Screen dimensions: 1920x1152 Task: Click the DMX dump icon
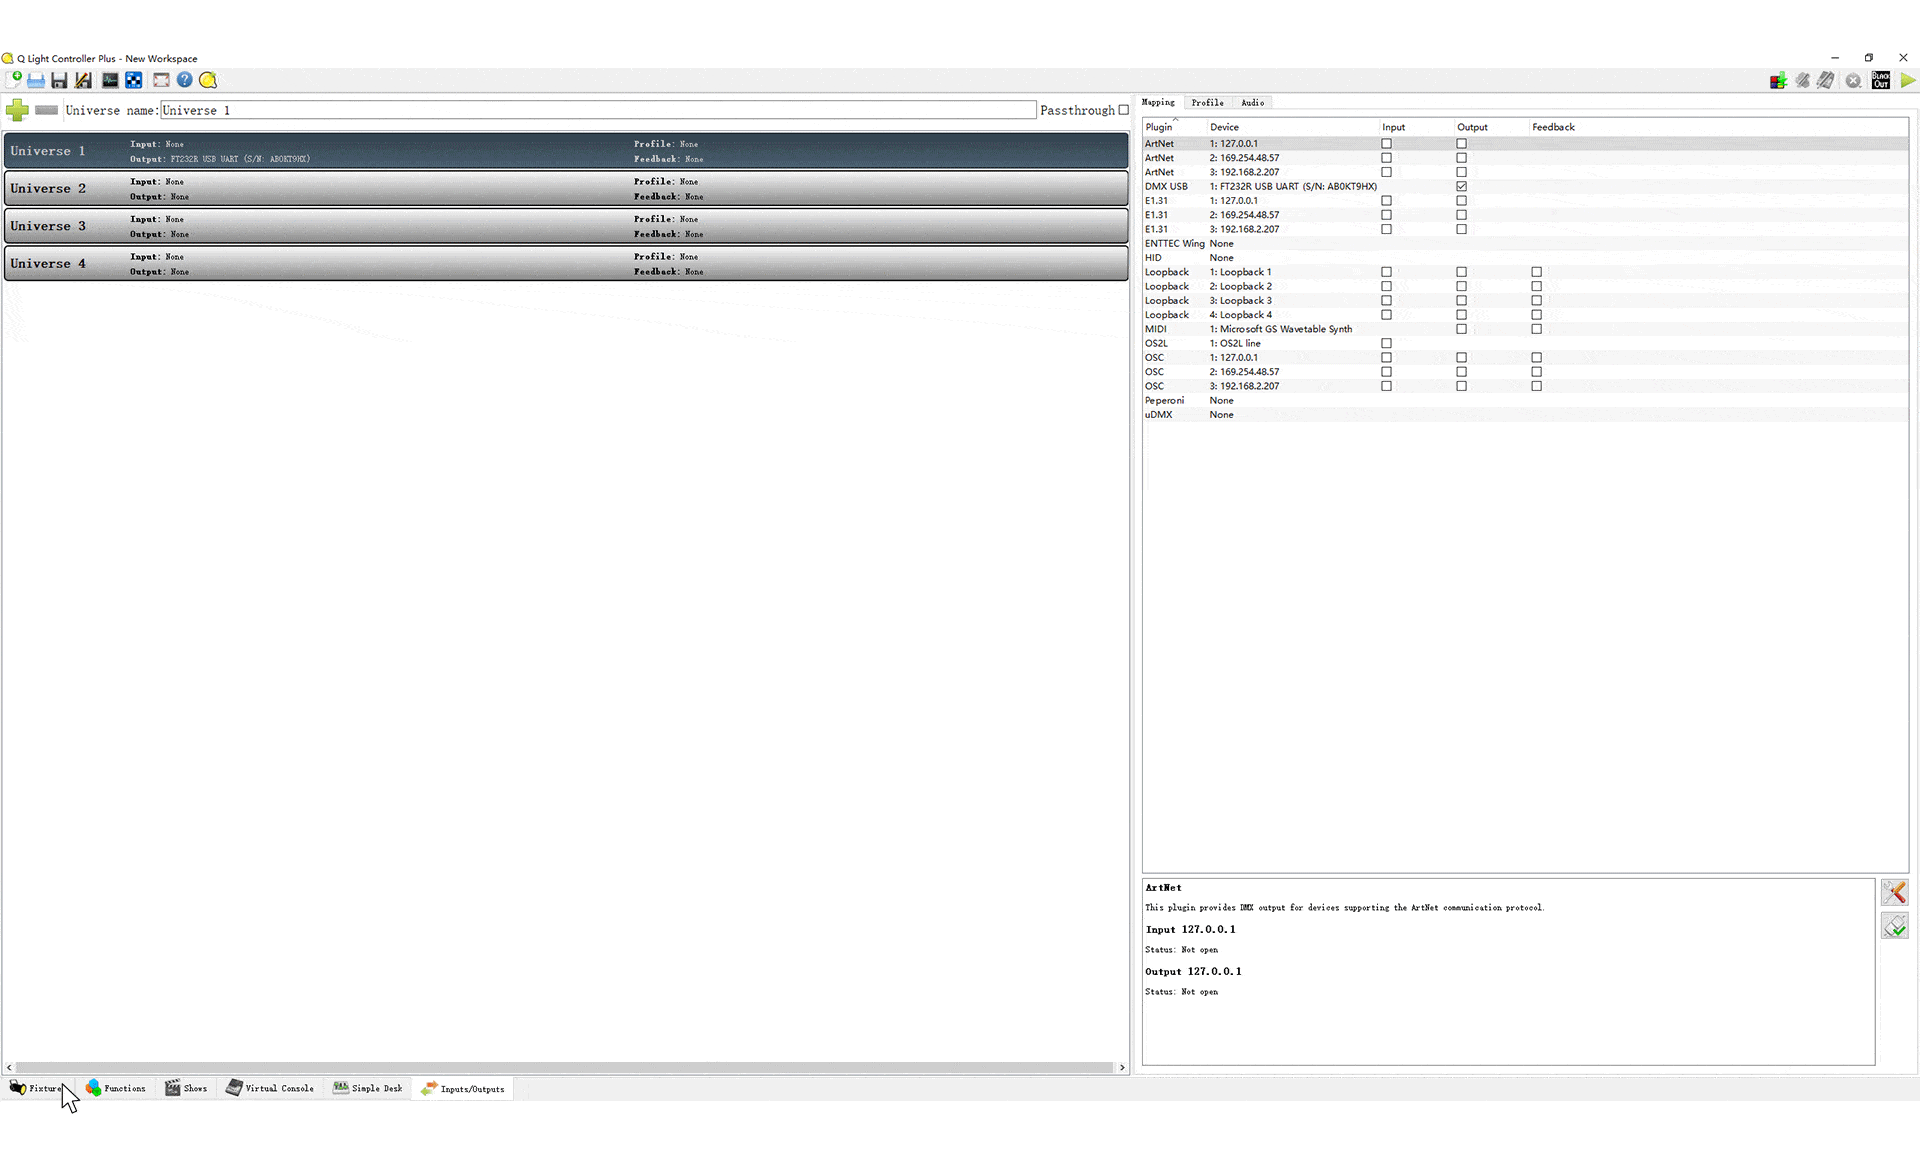pos(1778,80)
